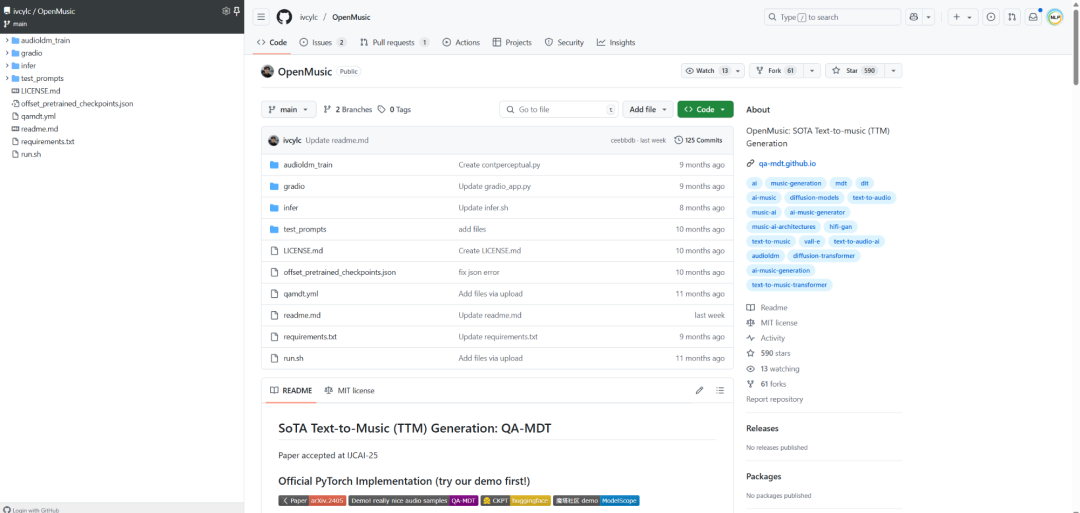Open the main branch dropdown
The image size is (1080, 513).
coord(289,109)
